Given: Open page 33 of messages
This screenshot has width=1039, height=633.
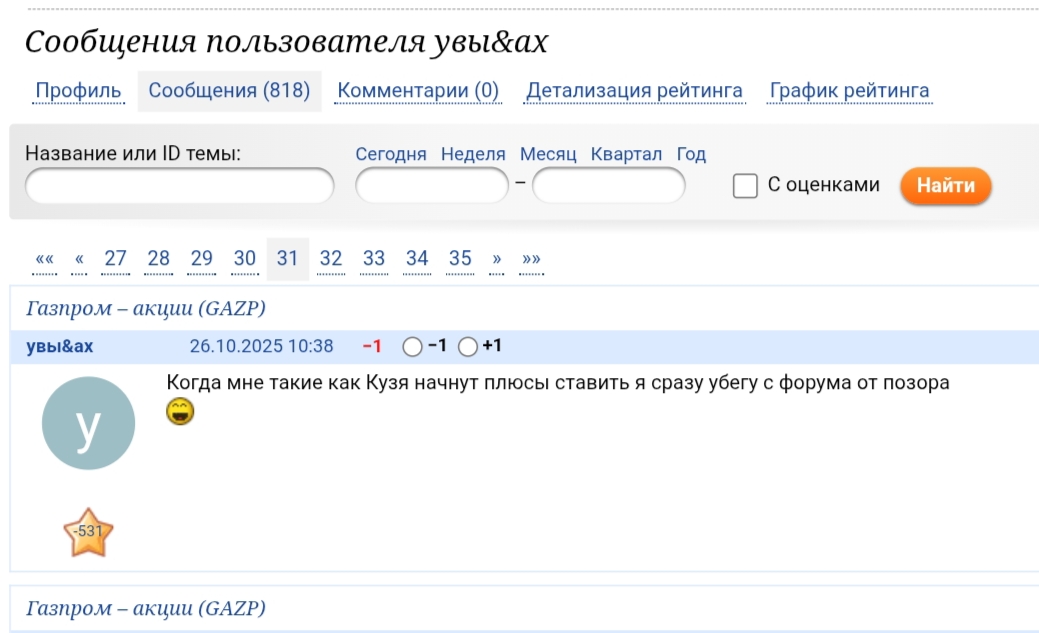Looking at the screenshot, I should tap(374, 259).
